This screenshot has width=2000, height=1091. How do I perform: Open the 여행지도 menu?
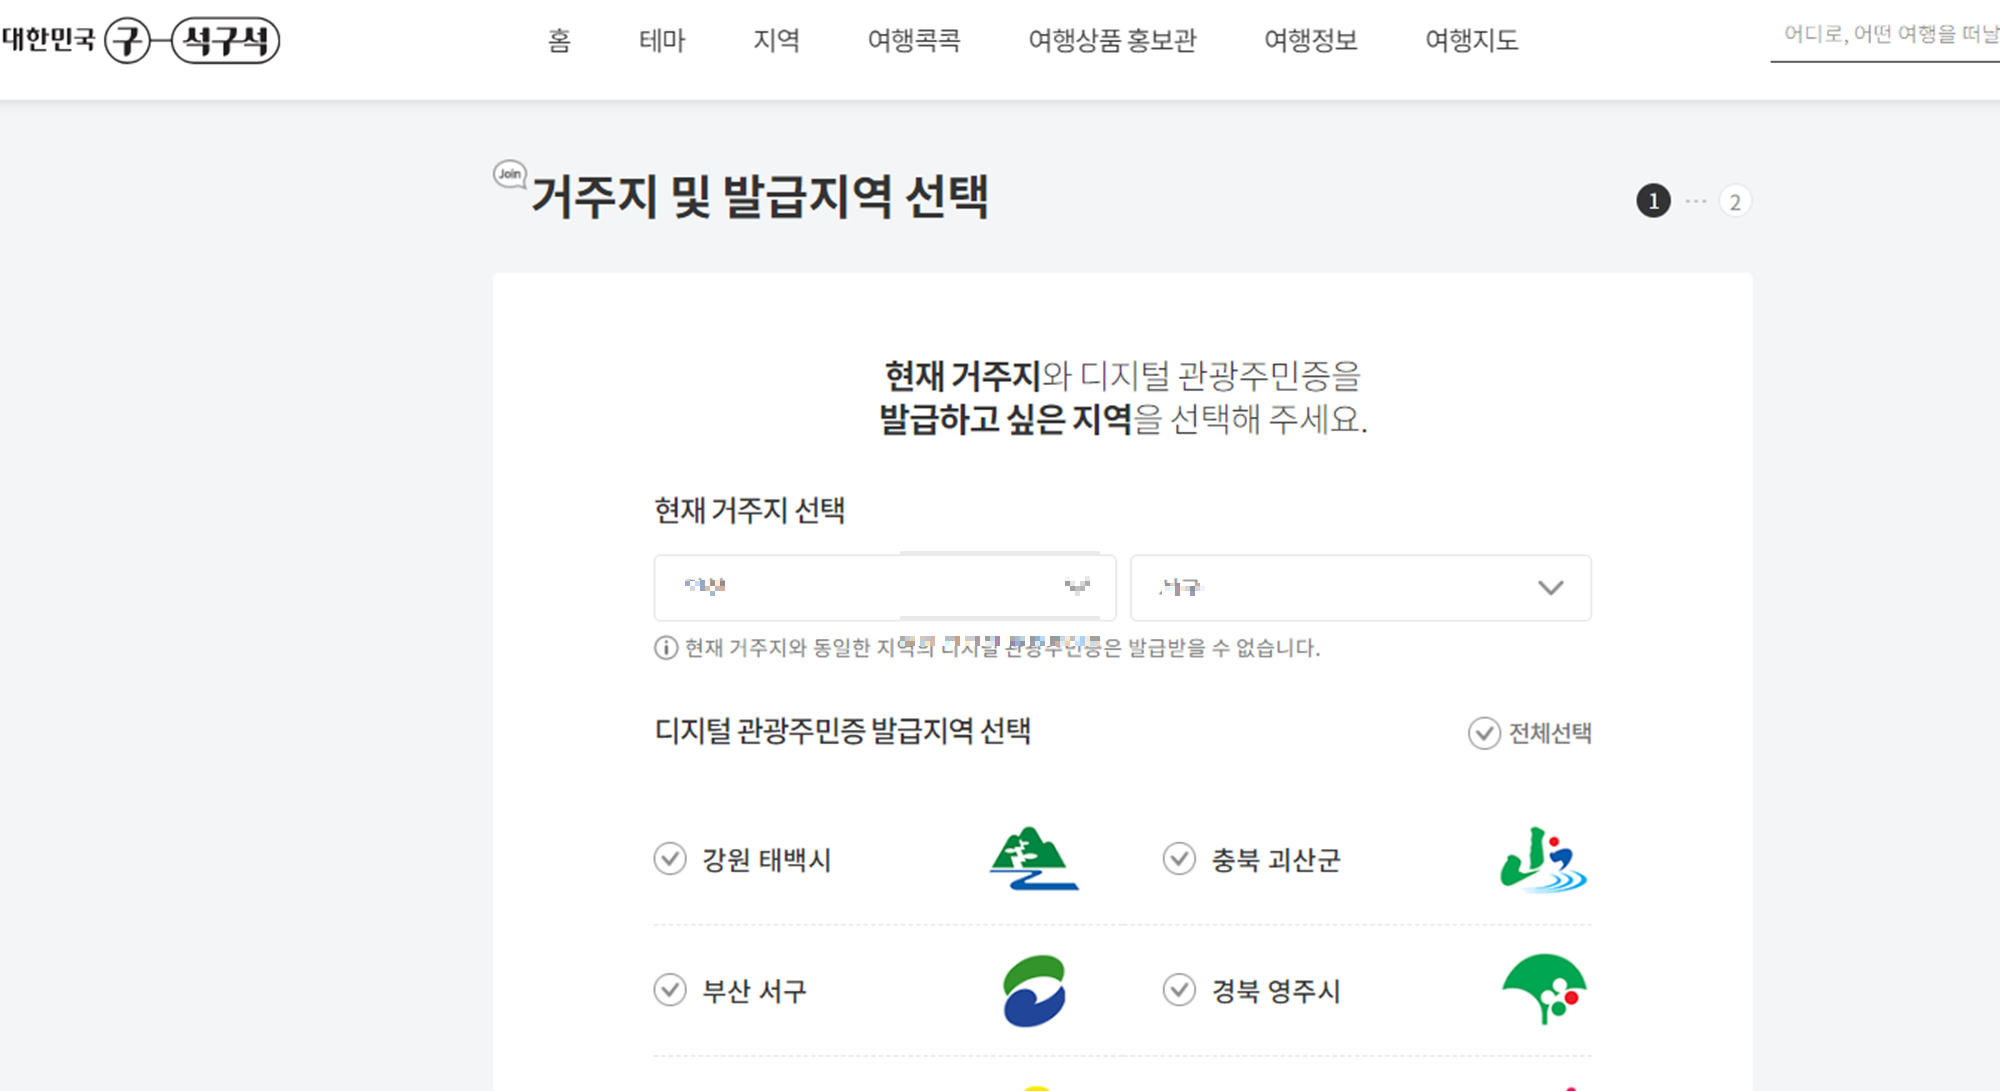tap(1471, 41)
